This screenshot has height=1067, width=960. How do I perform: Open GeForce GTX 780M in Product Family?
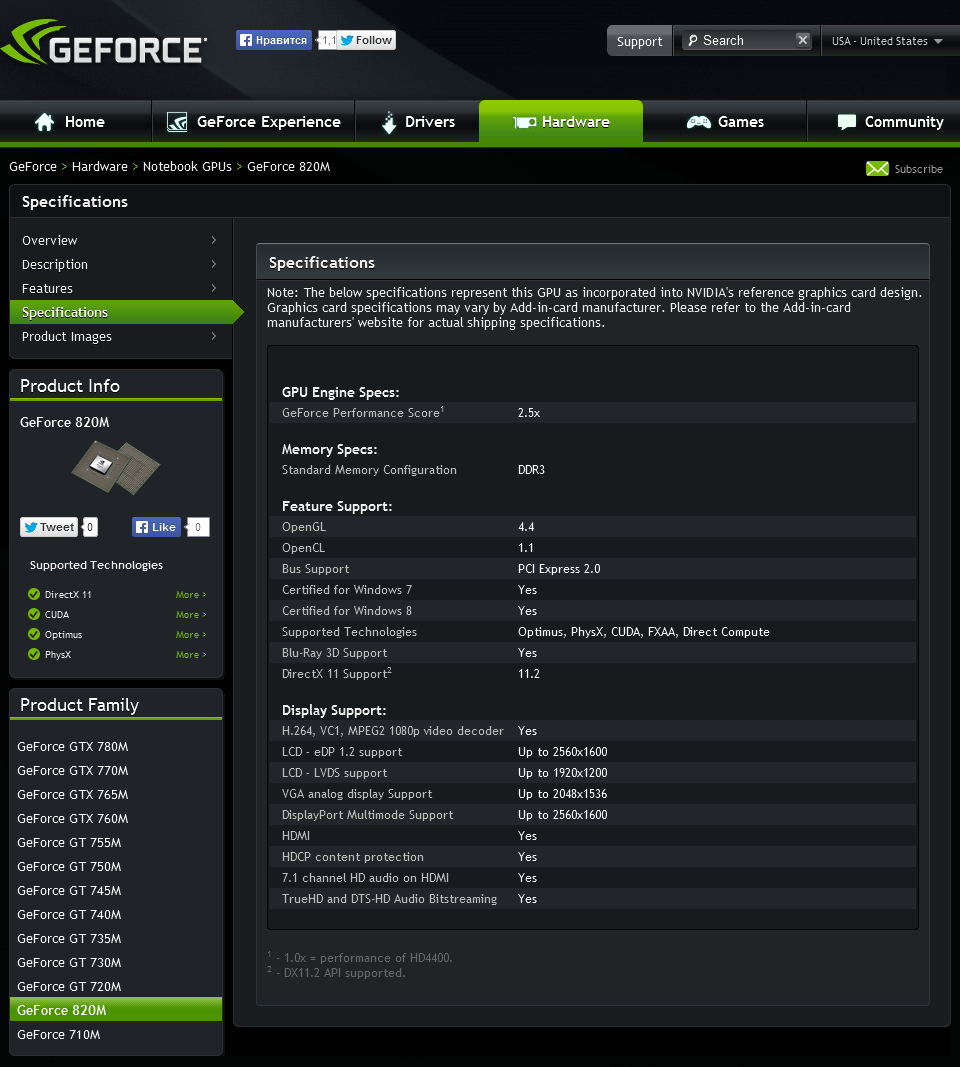(73, 746)
